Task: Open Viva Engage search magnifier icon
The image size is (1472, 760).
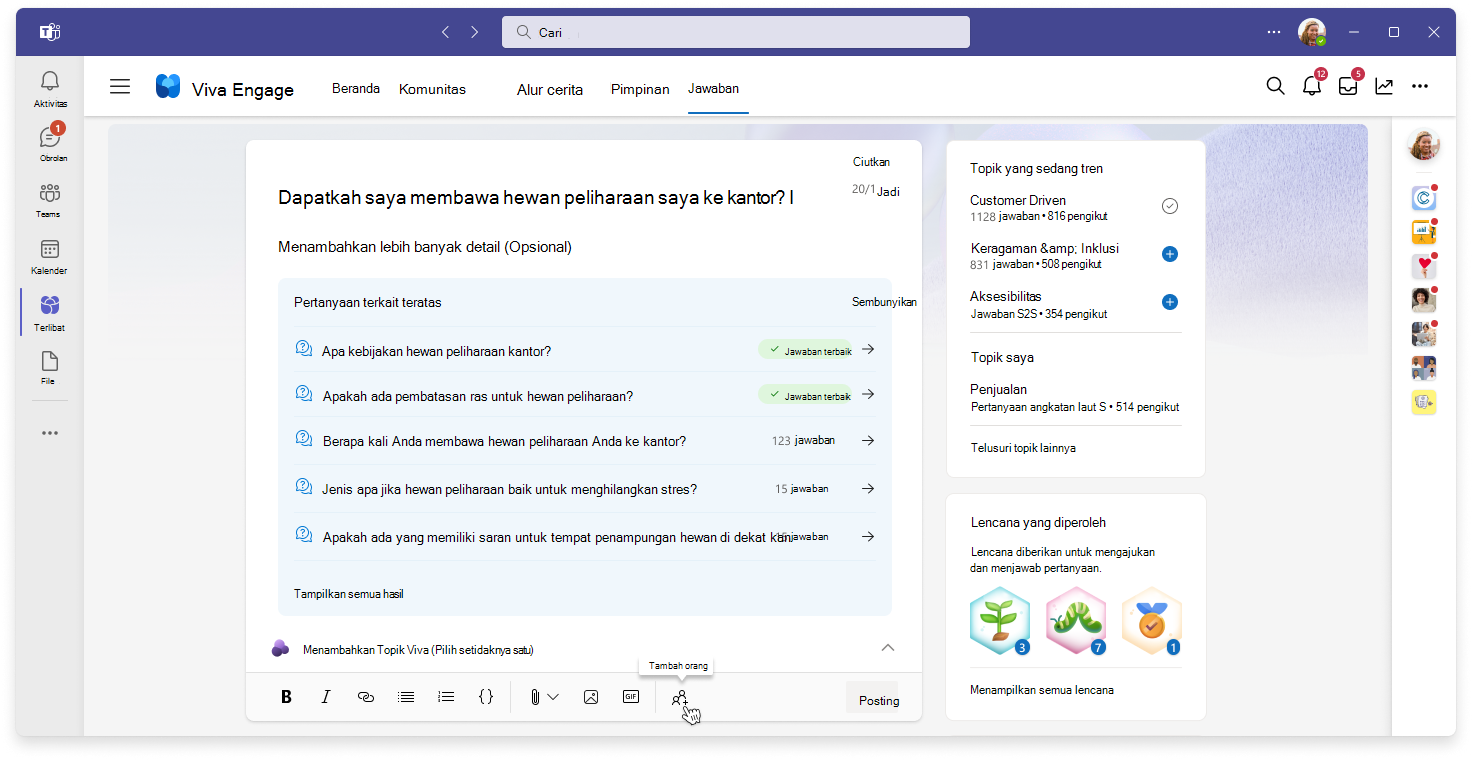Action: 1275,86
